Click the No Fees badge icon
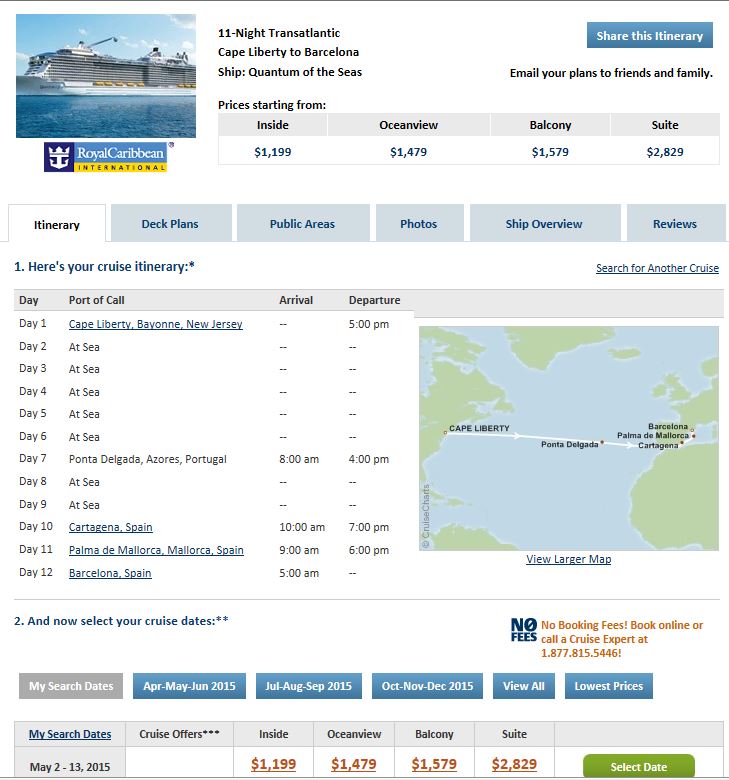 coord(523,631)
